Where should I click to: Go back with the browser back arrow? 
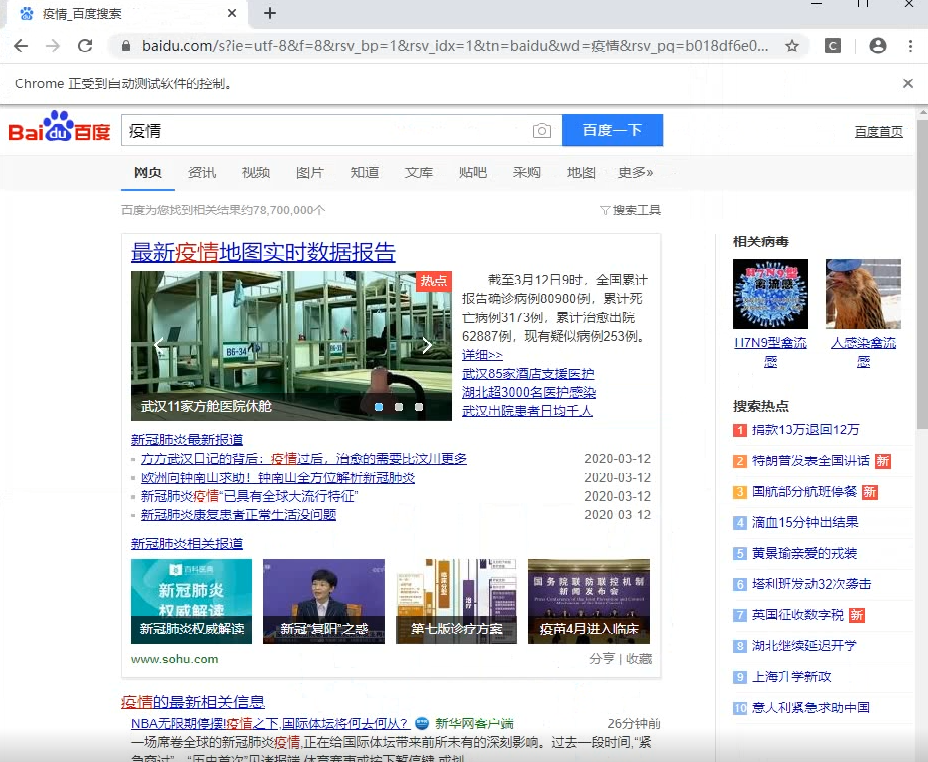[21, 46]
